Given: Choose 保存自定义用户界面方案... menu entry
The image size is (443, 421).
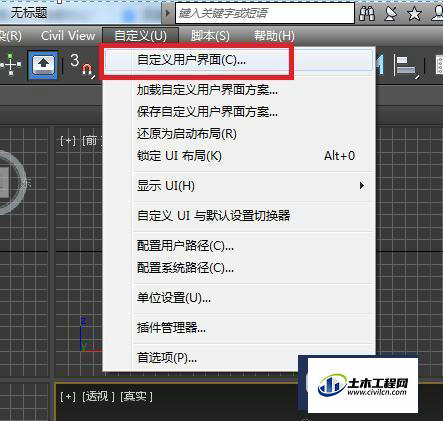Looking at the screenshot, I should coord(238,112).
